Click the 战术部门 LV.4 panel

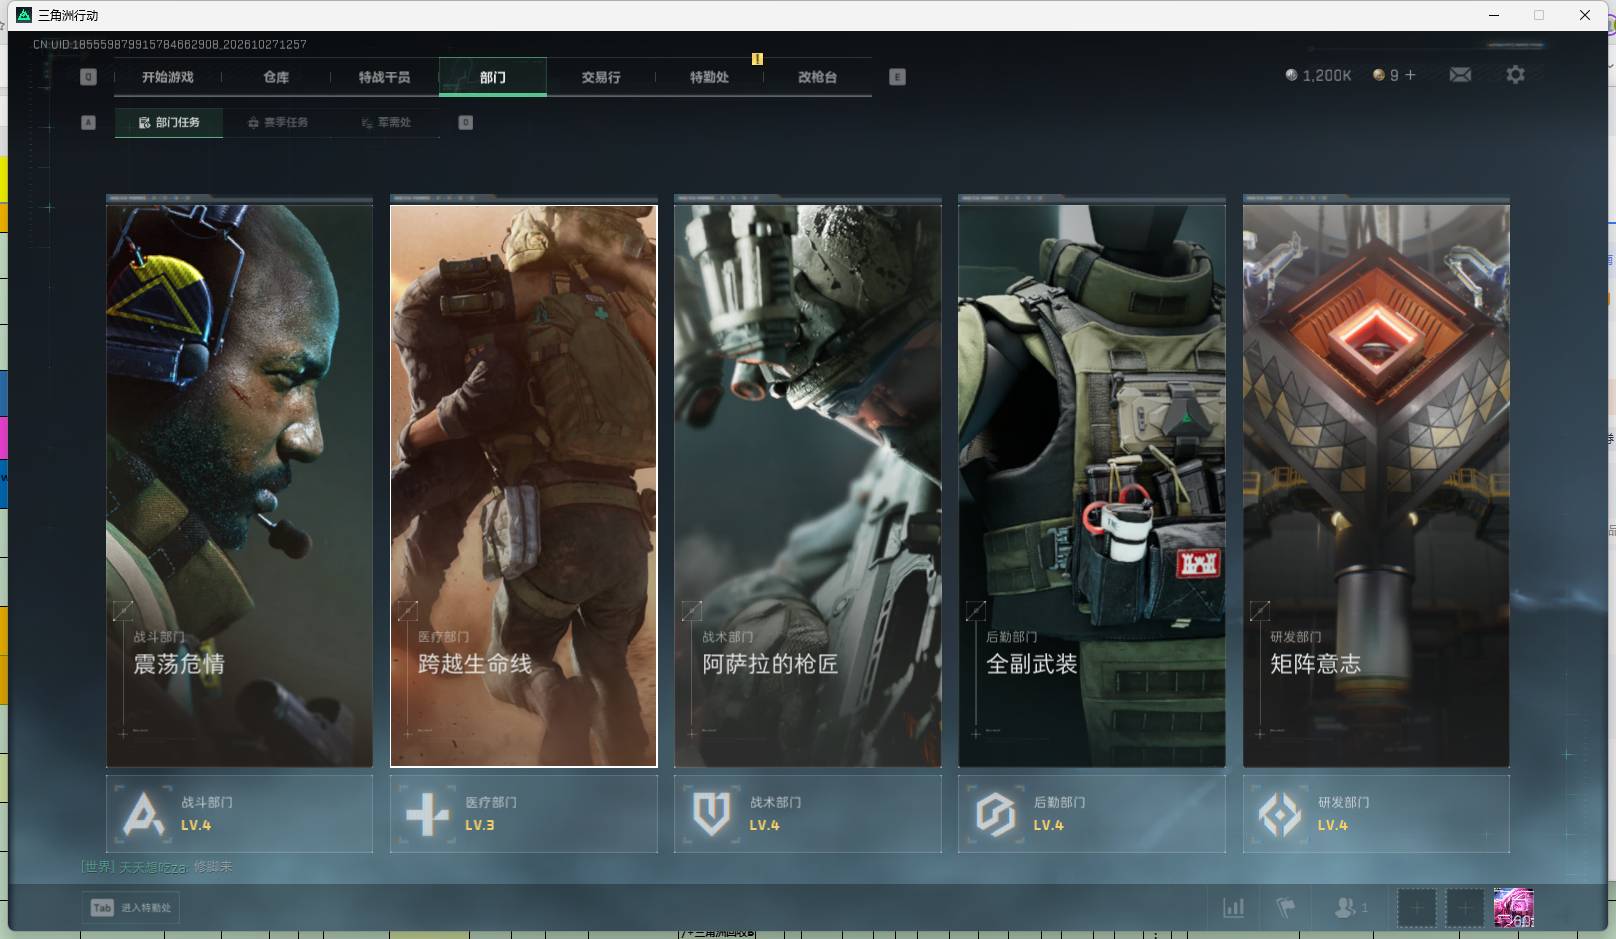tap(808, 814)
